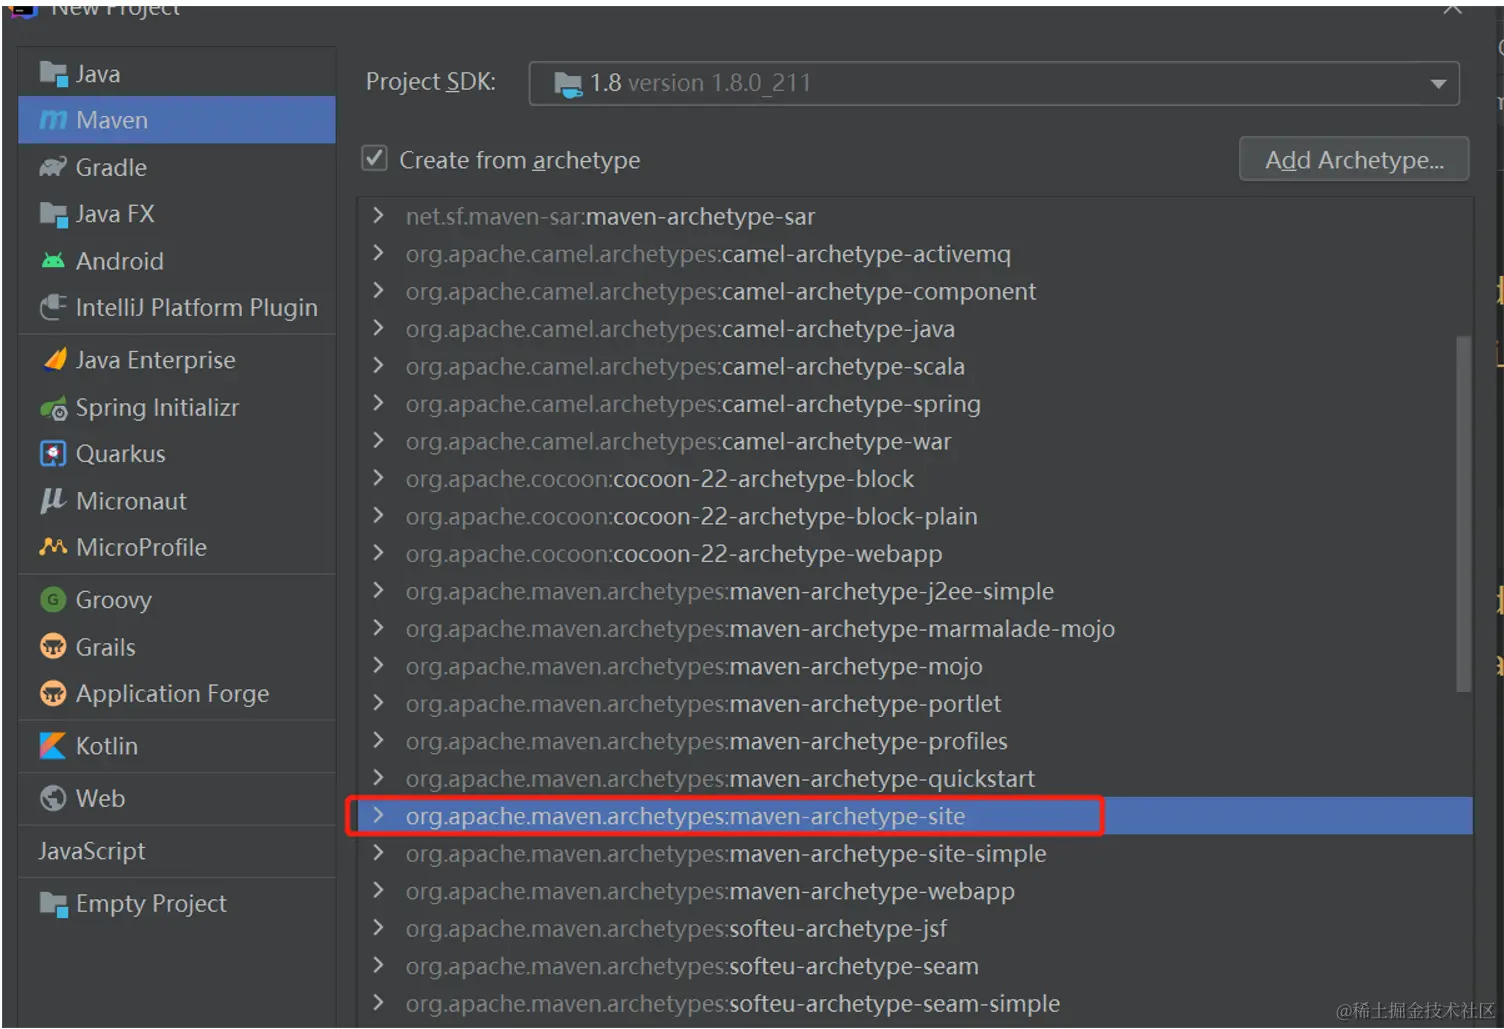Image resolution: width=1504 pixels, height=1029 pixels.
Task: Expand the cocoon-22-archetype-webapp node
Action: point(378,553)
